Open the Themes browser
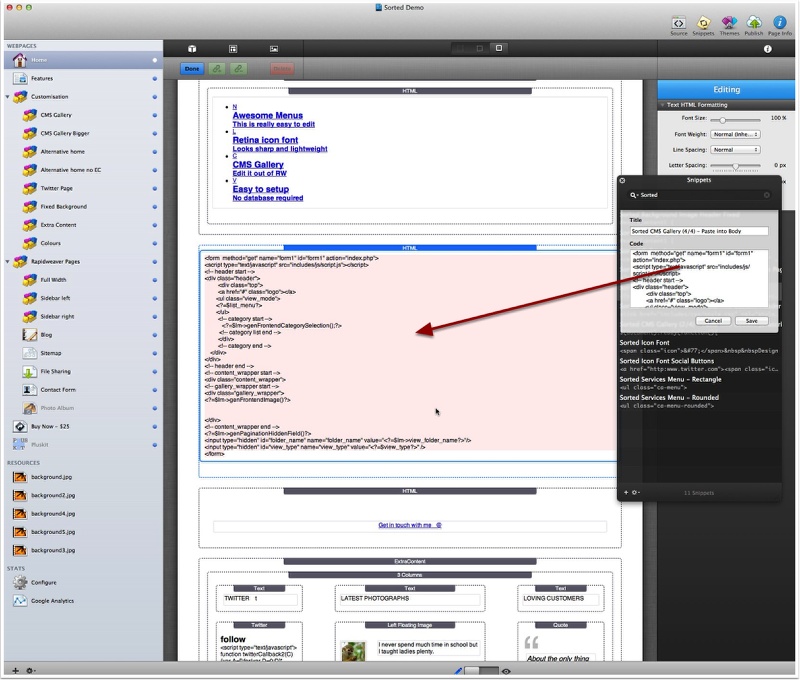The image size is (800, 680). [729, 22]
